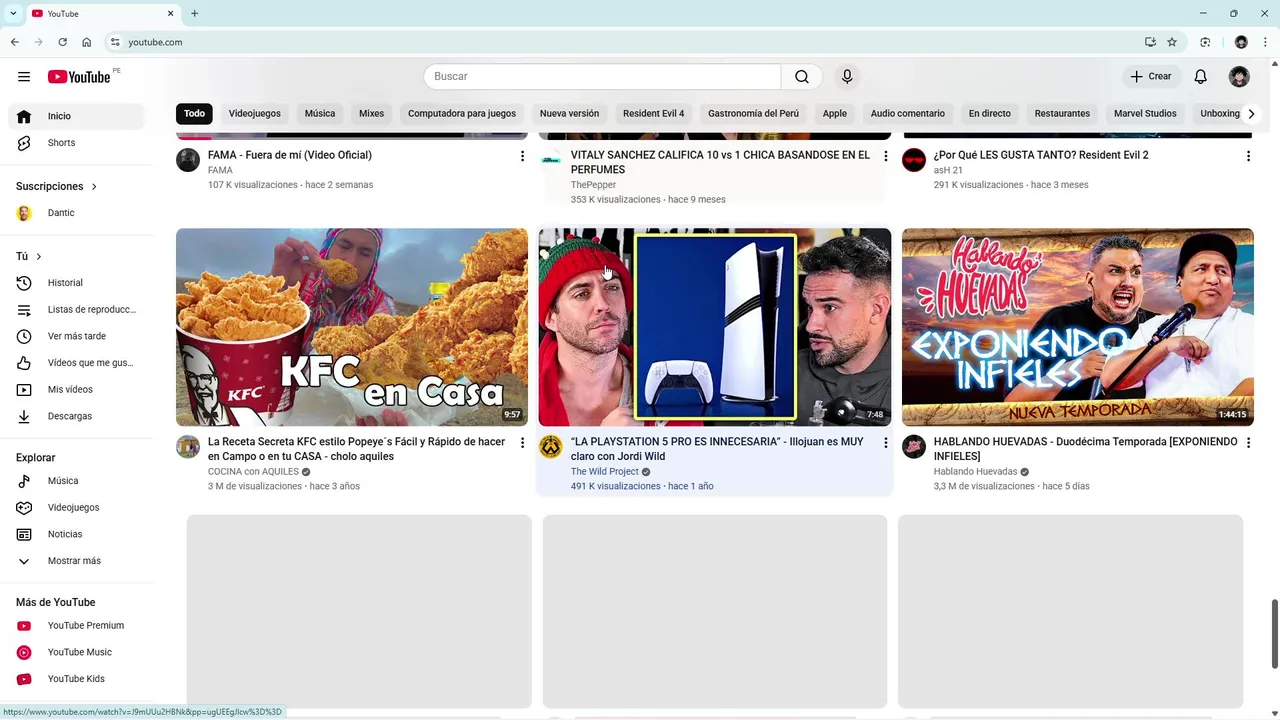Go to Inicio in sidebar
1280x720 pixels.
pos(76,116)
